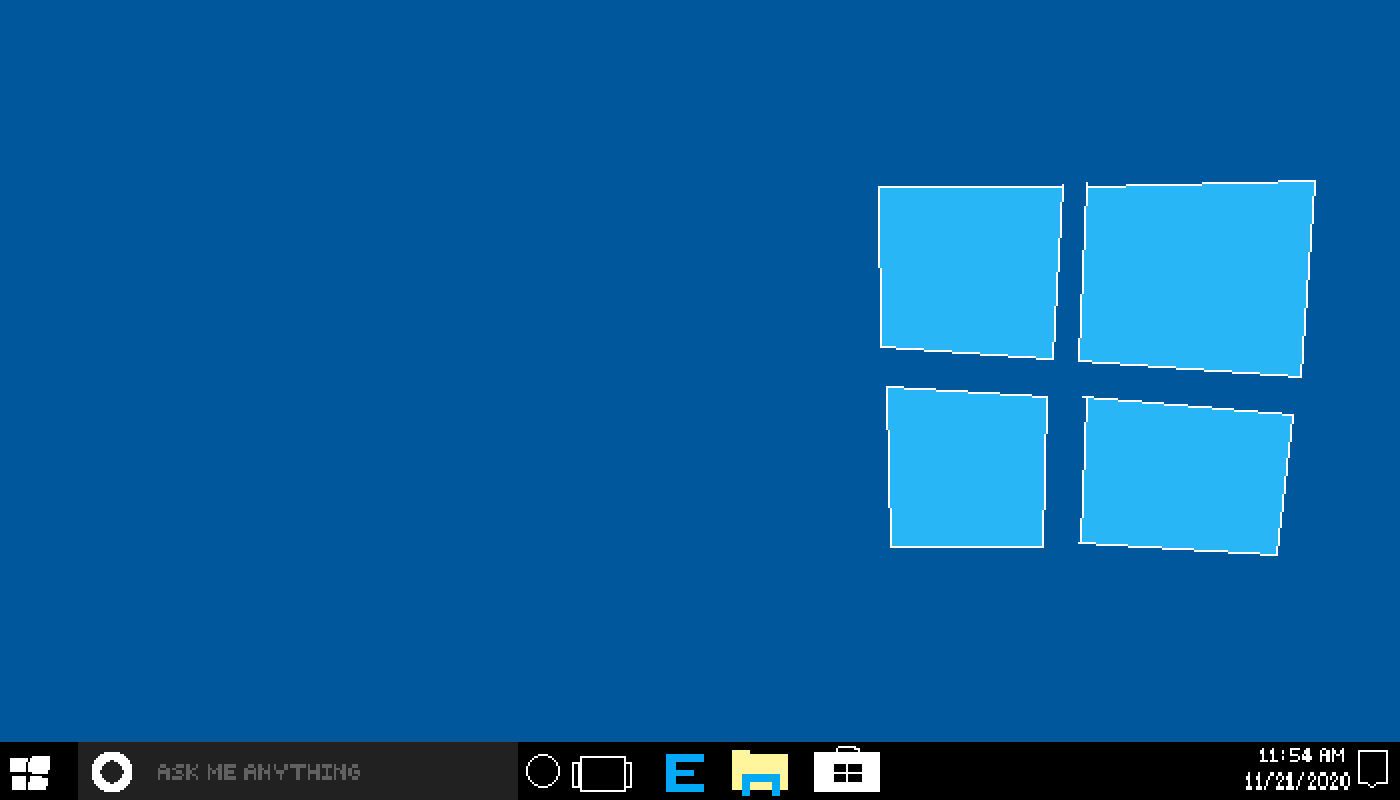Click the top-right pane of Windows logo

pos(1196,277)
